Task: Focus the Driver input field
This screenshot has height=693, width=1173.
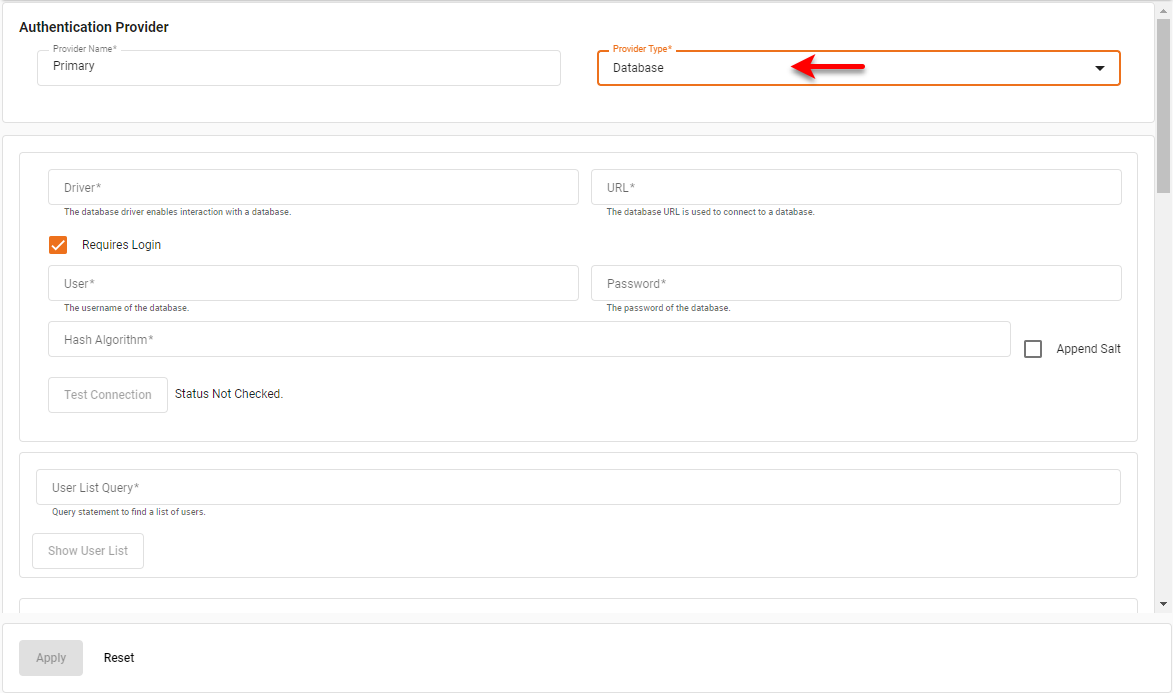Action: (x=313, y=187)
